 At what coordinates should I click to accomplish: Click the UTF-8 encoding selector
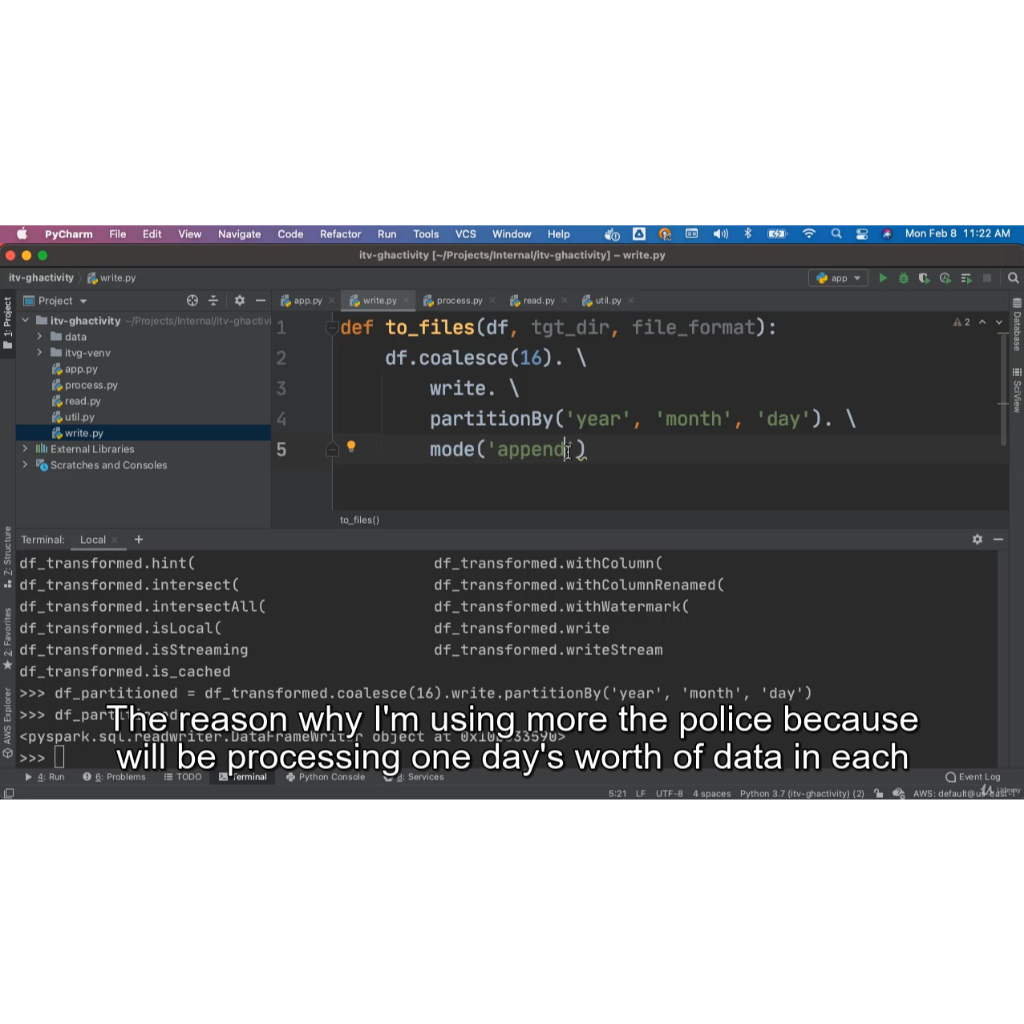[x=669, y=793]
